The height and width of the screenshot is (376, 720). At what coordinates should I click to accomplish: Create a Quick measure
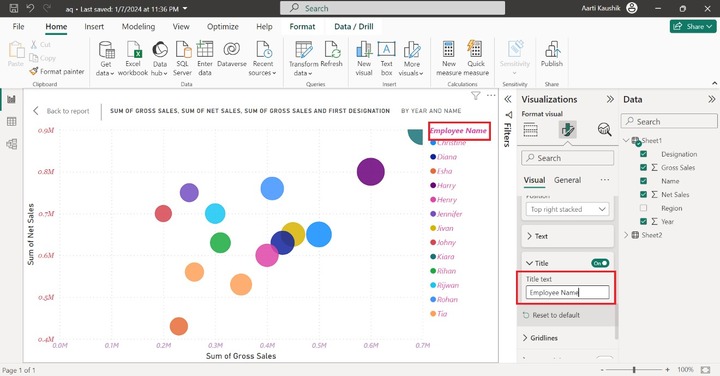point(476,58)
